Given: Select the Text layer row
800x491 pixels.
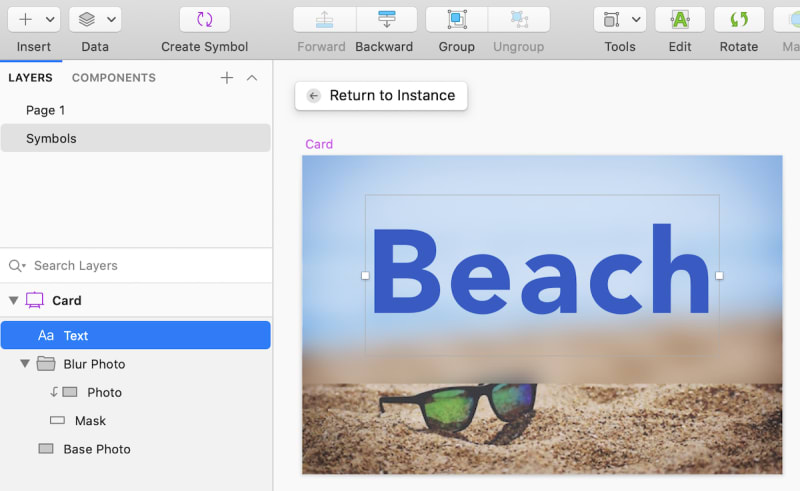Looking at the screenshot, I should [136, 335].
